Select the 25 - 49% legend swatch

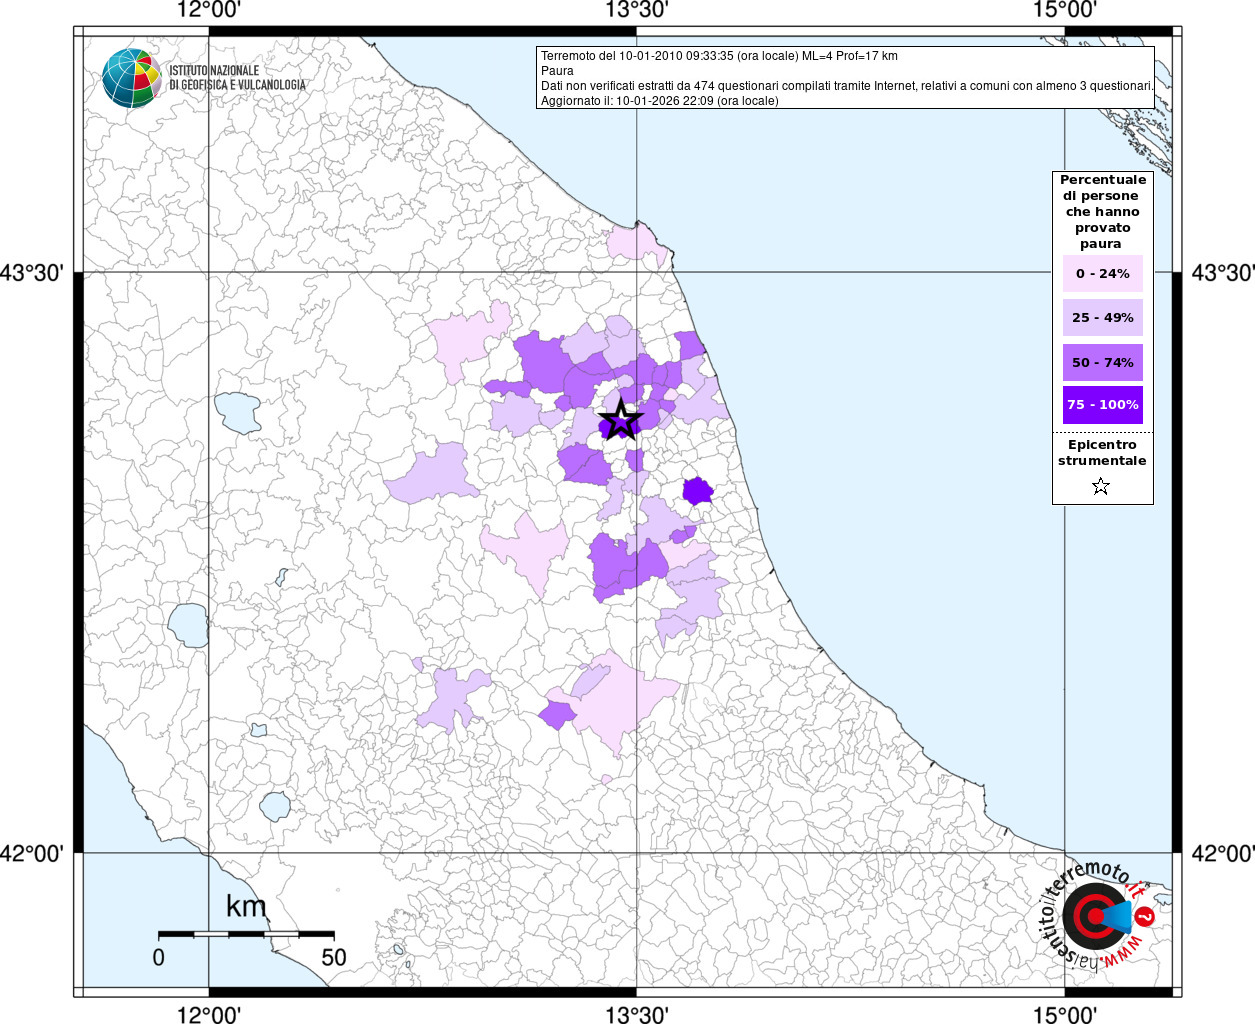[1102, 318]
